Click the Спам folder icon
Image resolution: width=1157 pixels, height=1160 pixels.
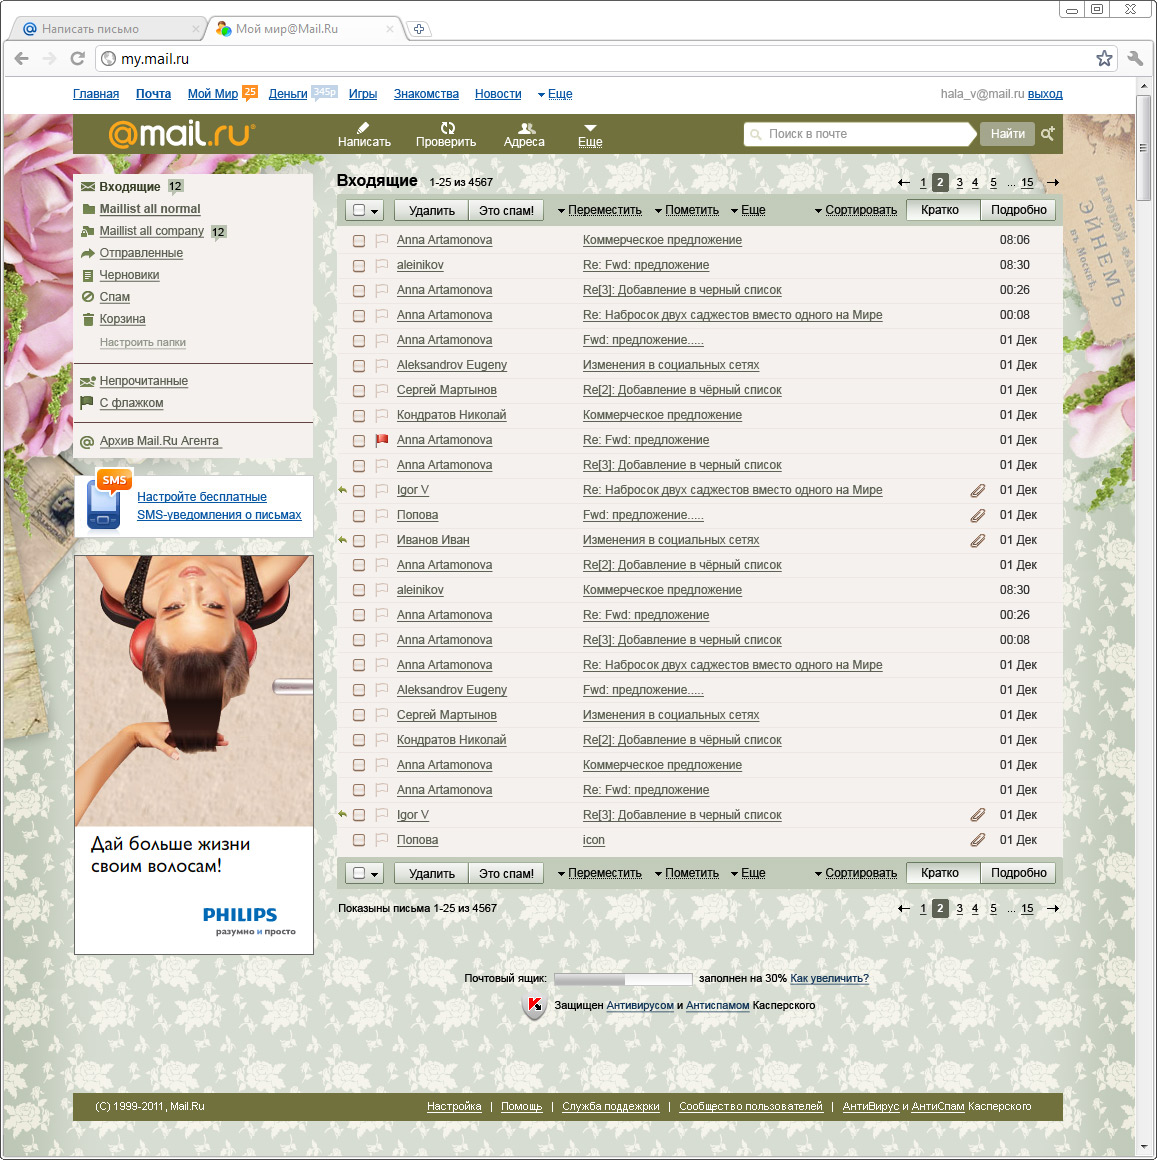click(x=88, y=297)
